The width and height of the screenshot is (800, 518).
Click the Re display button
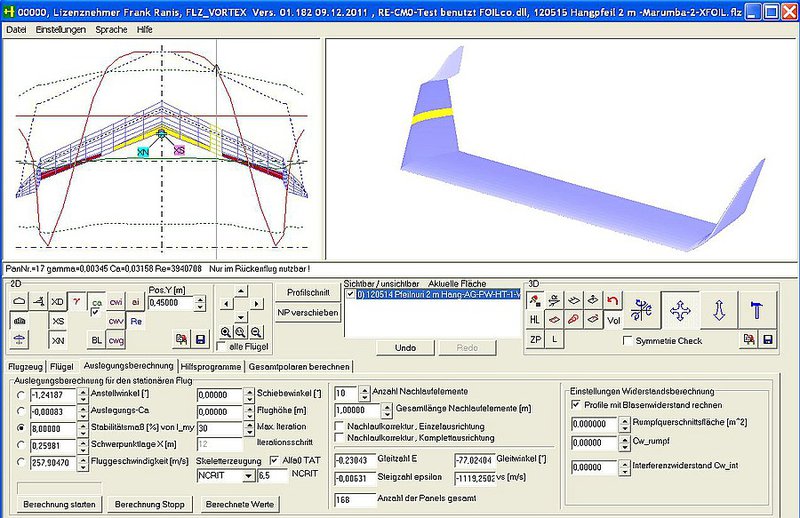[136, 321]
